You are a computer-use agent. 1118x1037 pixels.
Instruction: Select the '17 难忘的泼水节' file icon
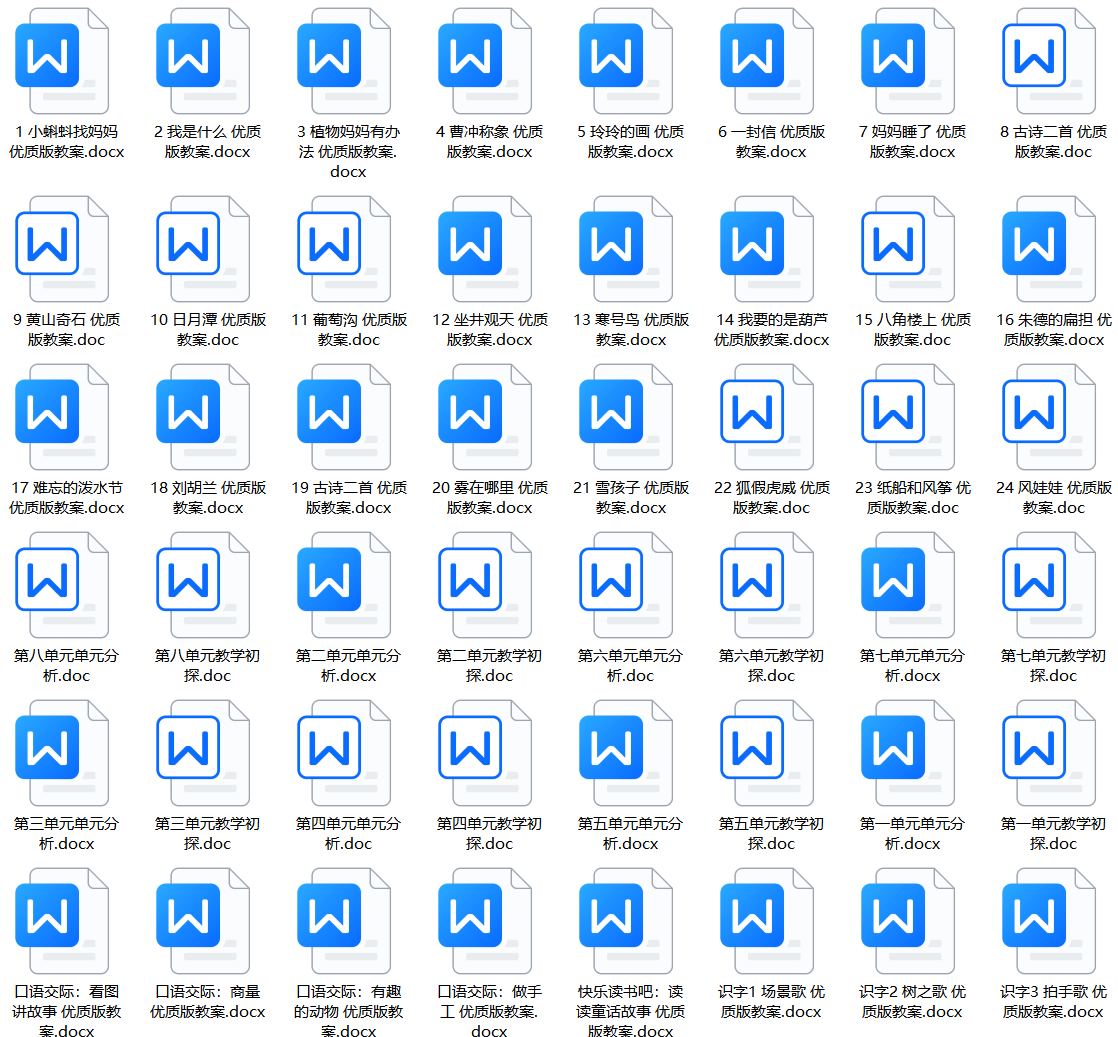point(62,417)
